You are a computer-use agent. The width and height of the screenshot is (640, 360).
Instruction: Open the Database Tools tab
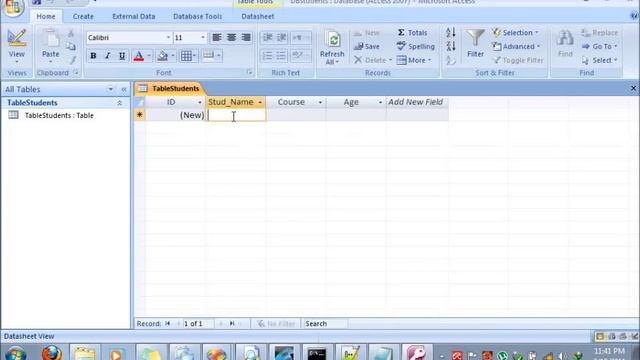198,16
